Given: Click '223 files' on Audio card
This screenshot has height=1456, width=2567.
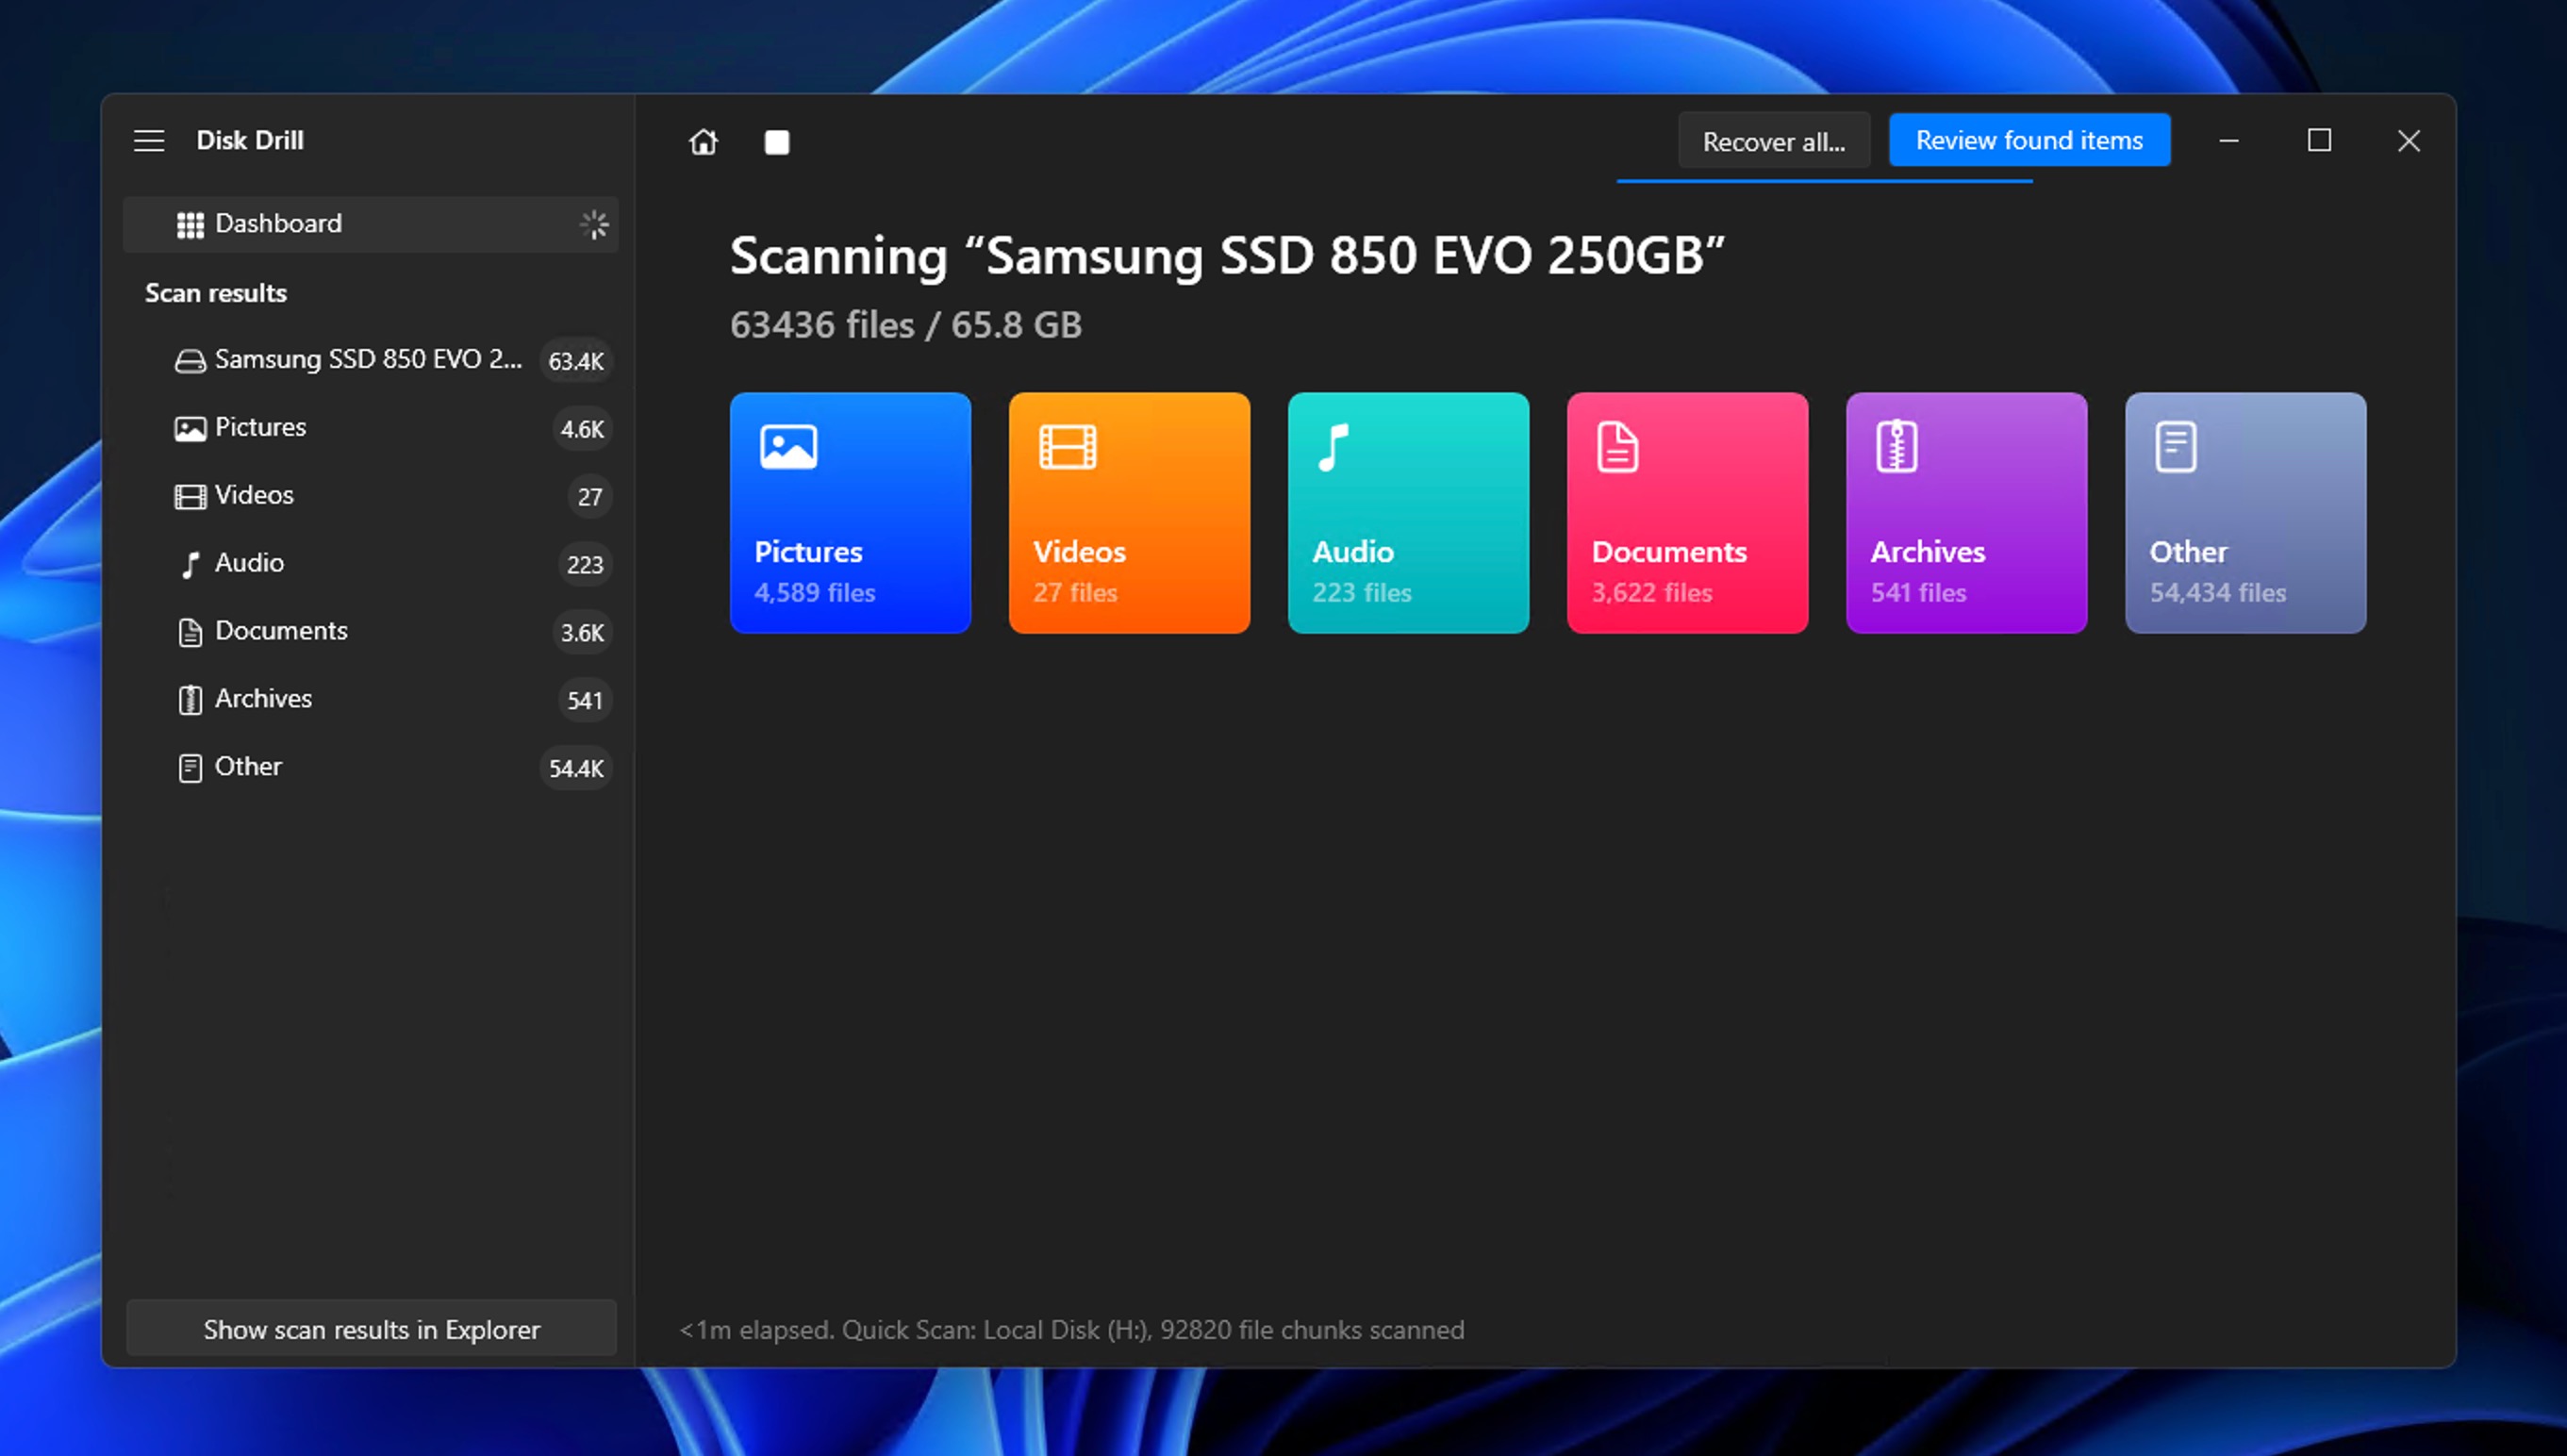Looking at the screenshot, I should point(1361,593).
